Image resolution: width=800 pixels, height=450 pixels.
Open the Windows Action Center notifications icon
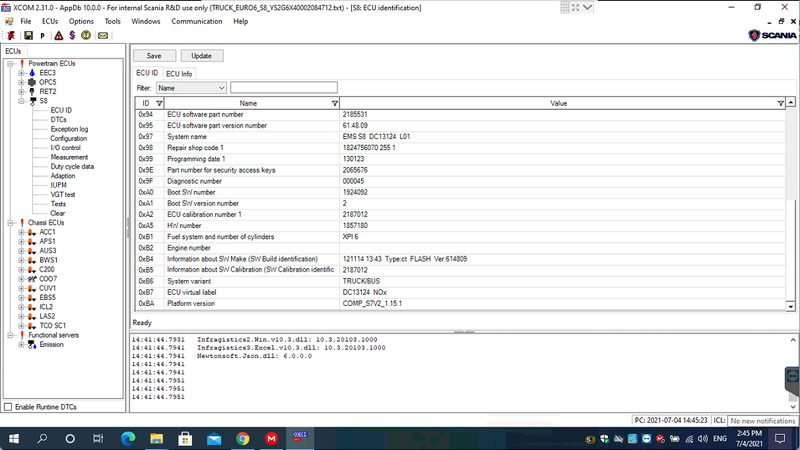(780, 439)
